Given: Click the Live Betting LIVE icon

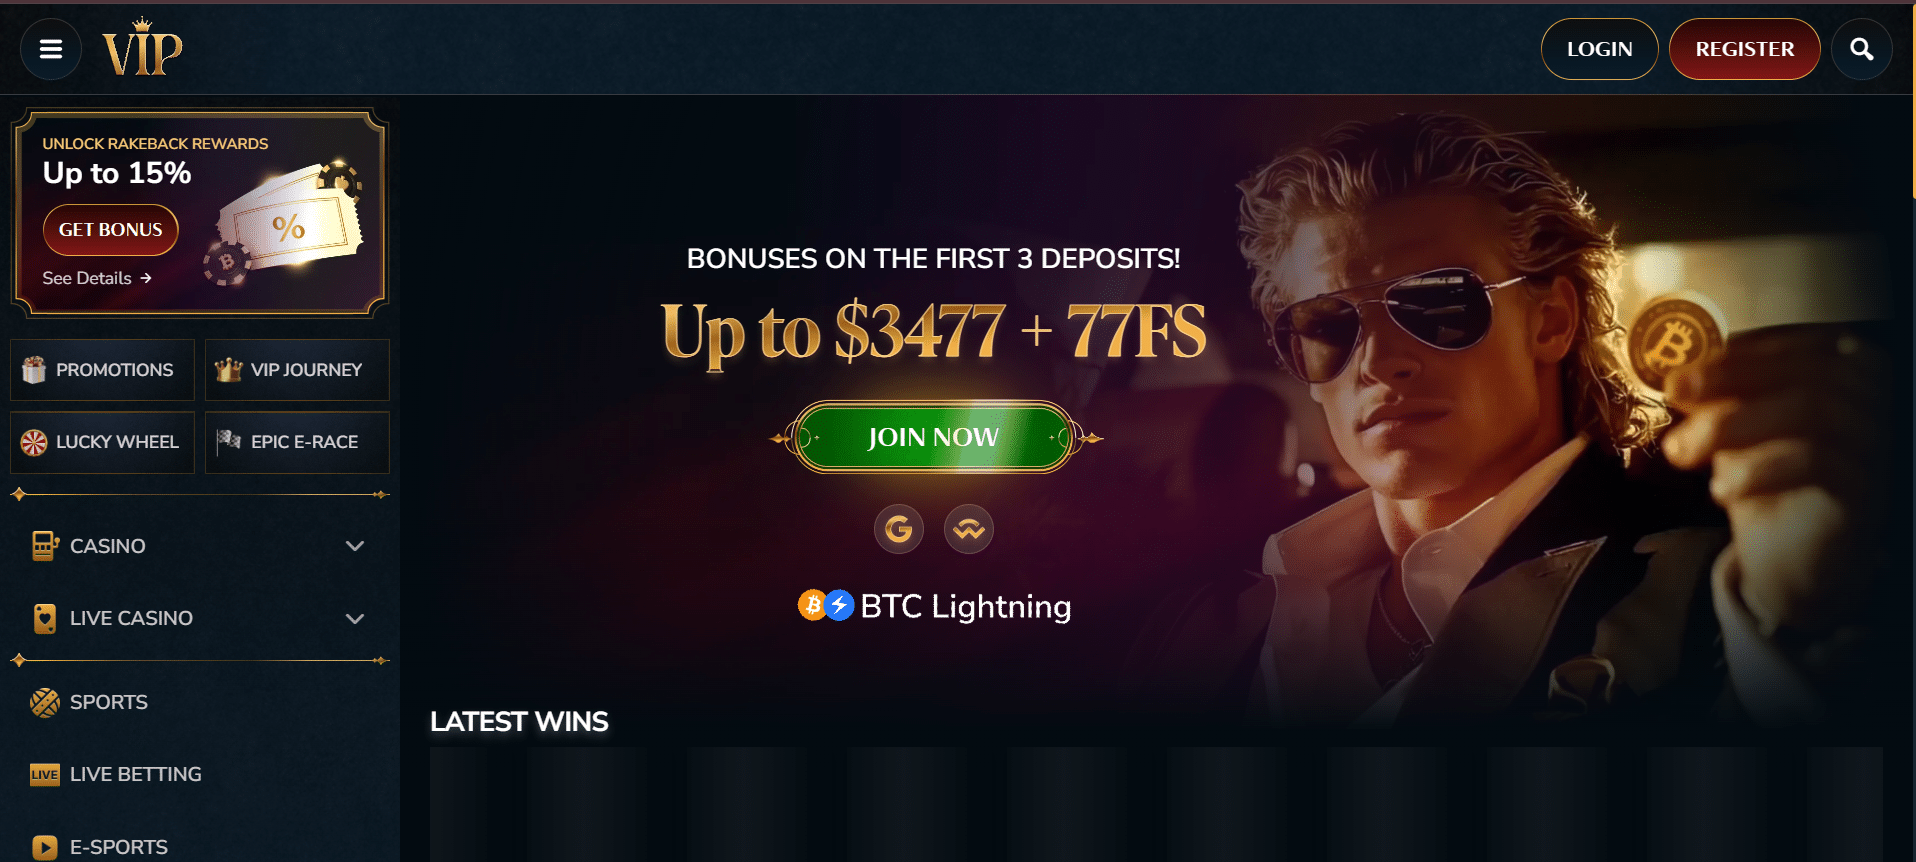Looking at the screenshot, I should [x=45, y=775].
